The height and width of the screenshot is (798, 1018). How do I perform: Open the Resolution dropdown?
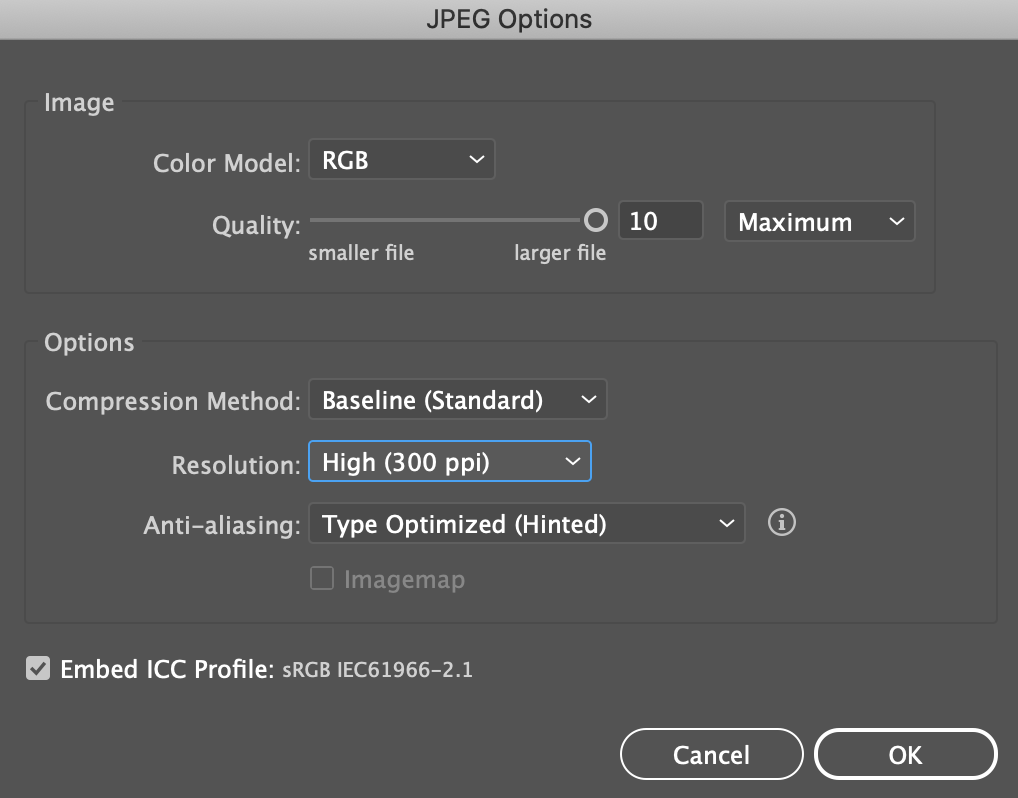tap(450, 462)
